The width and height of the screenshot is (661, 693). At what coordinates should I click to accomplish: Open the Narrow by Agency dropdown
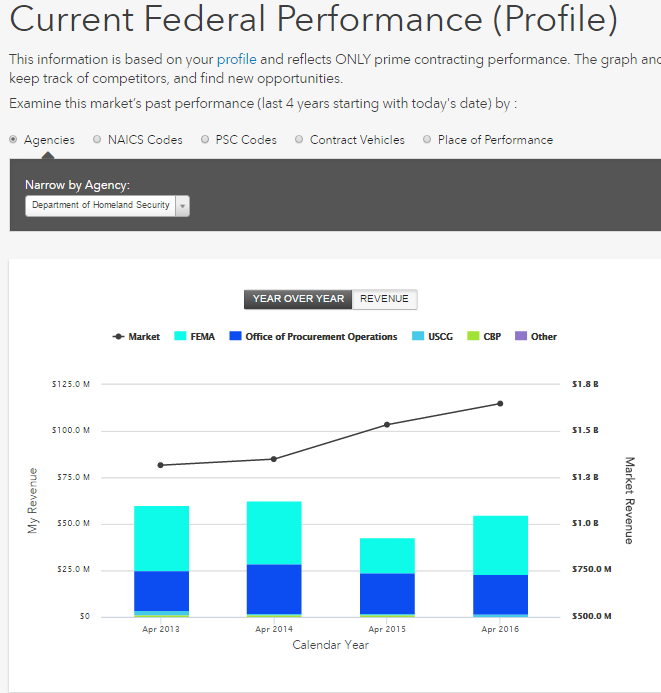click(x=107, y=206)
